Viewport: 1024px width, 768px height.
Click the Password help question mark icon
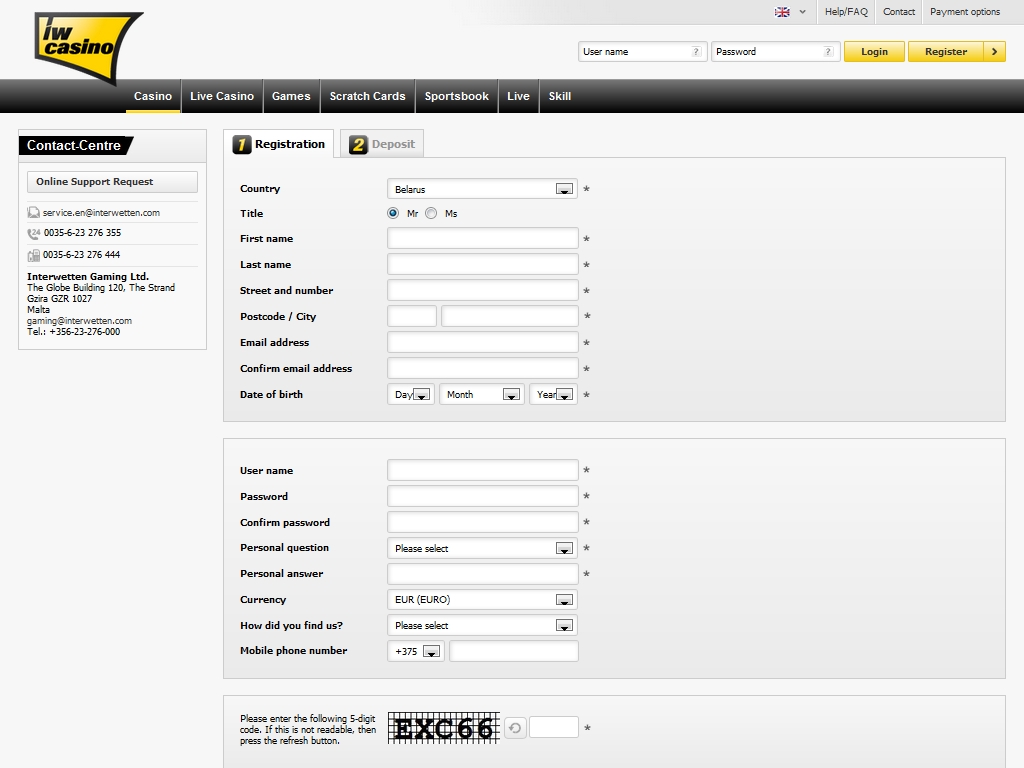(x=829, y=52)
